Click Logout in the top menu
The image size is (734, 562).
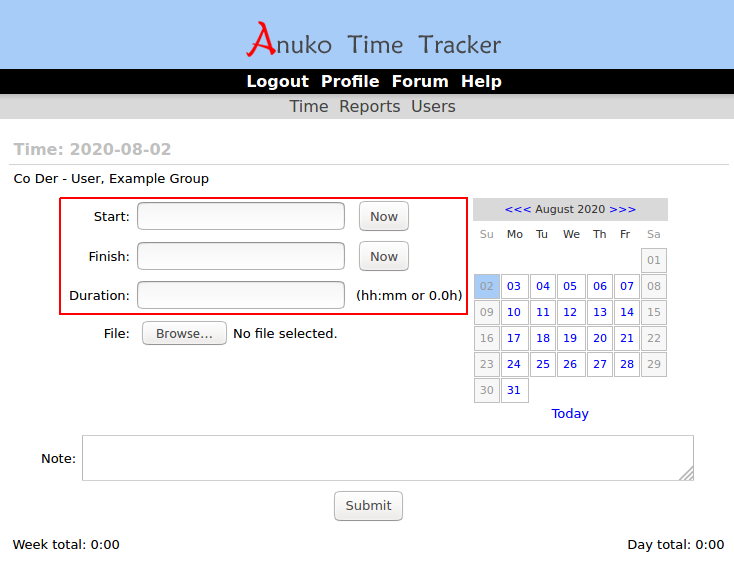tap(277, 82)
